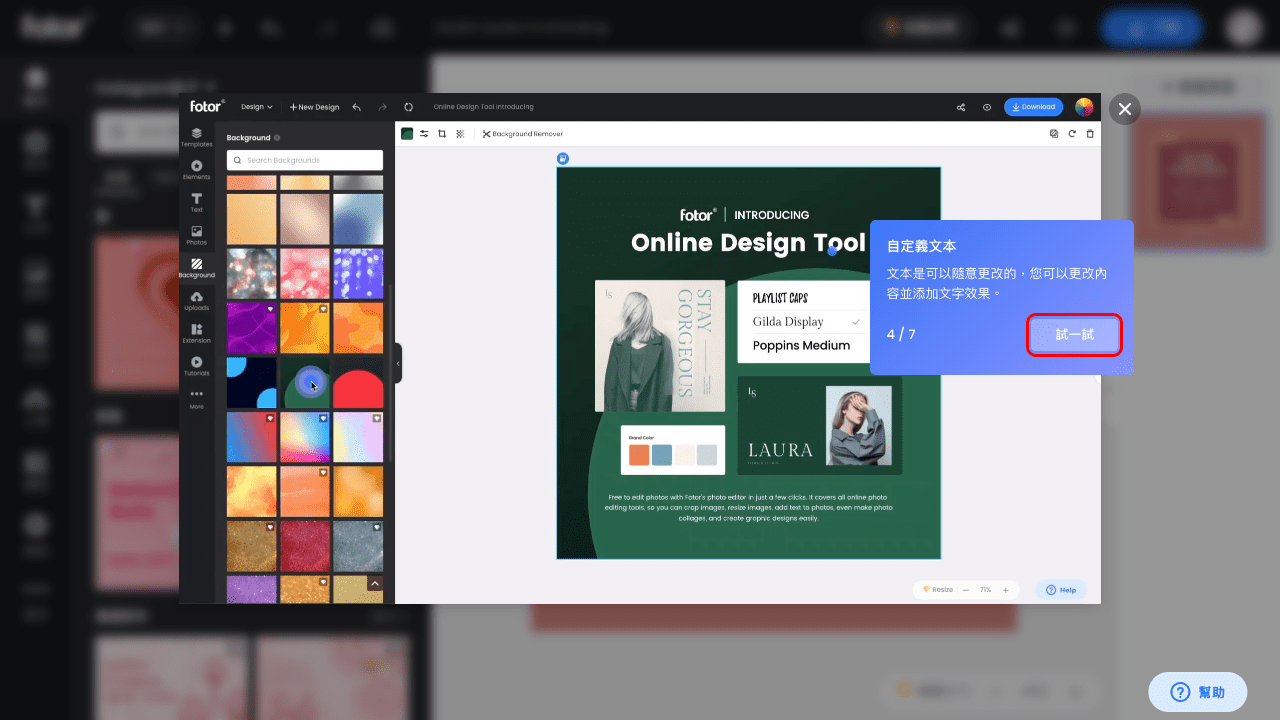Open the Tutorials panel in the sidebar
The width and height of the screenshot is (1280, 720).
pyautogui.click(x=196, y=366)
